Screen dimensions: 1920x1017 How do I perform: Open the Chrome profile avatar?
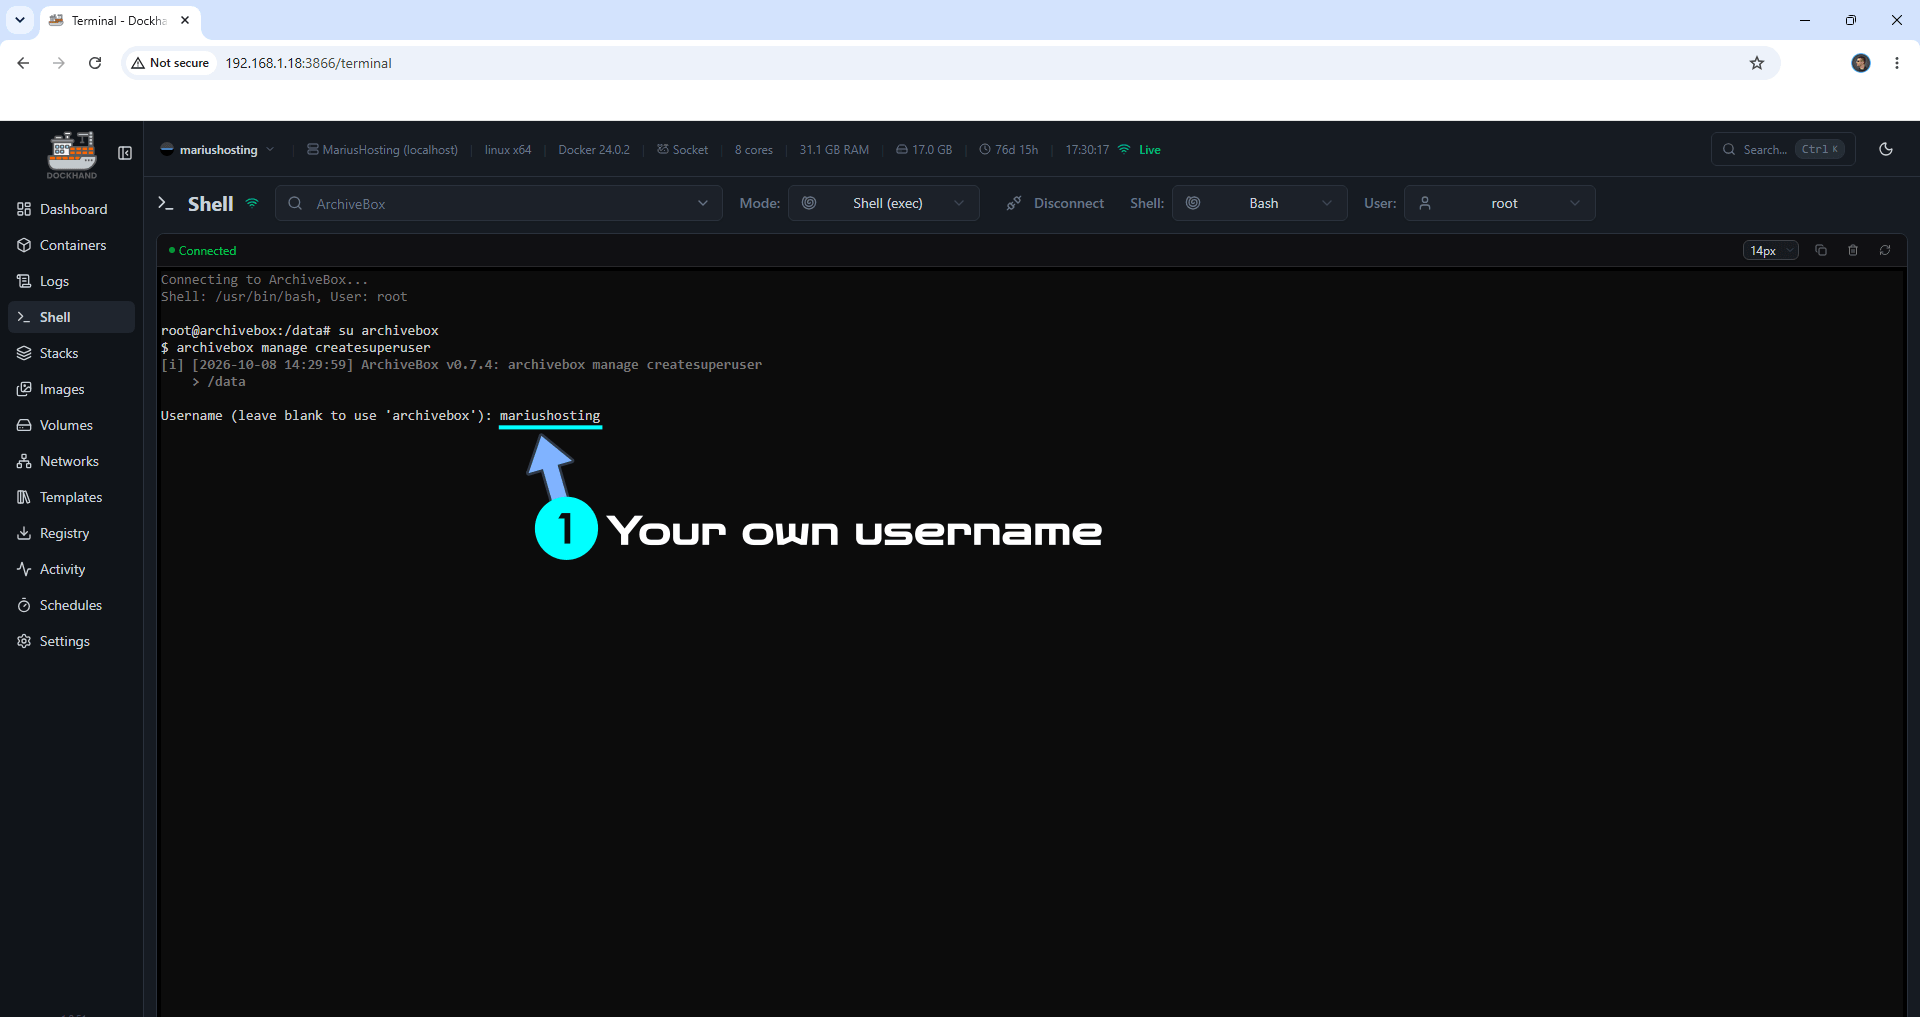tap(1861, 63)
